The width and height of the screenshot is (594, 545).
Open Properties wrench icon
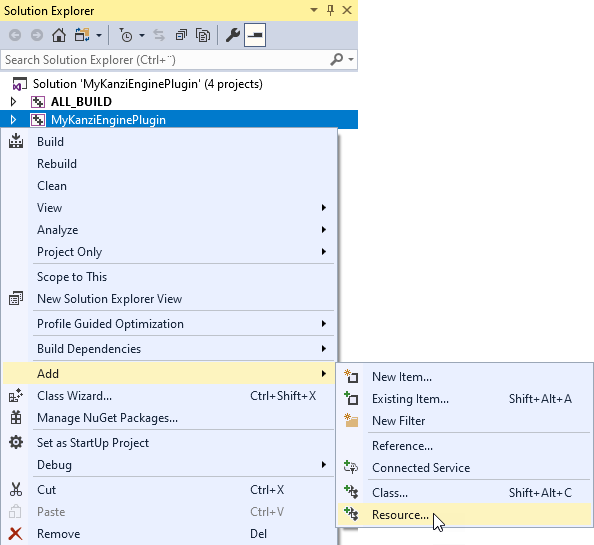pyautogui.click(x=233, y=35)
